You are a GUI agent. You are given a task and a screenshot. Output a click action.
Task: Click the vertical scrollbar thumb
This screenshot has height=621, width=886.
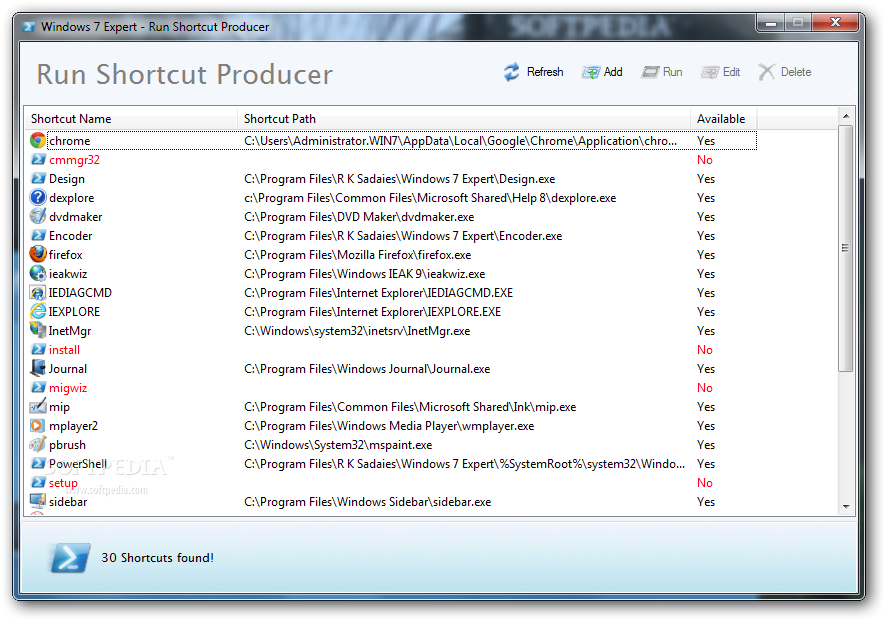[846, 248]
